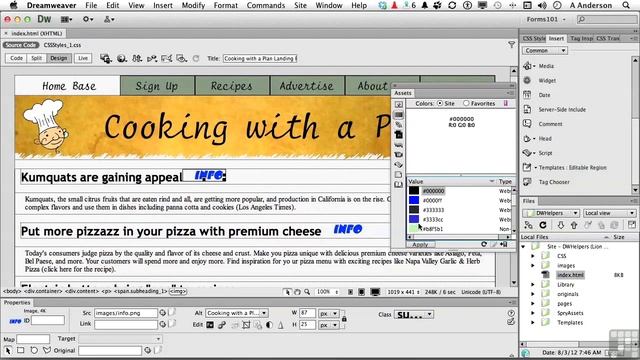Adjust brightness and contrast of image
This screenshot has height=360, width=640.
point(269,325)
